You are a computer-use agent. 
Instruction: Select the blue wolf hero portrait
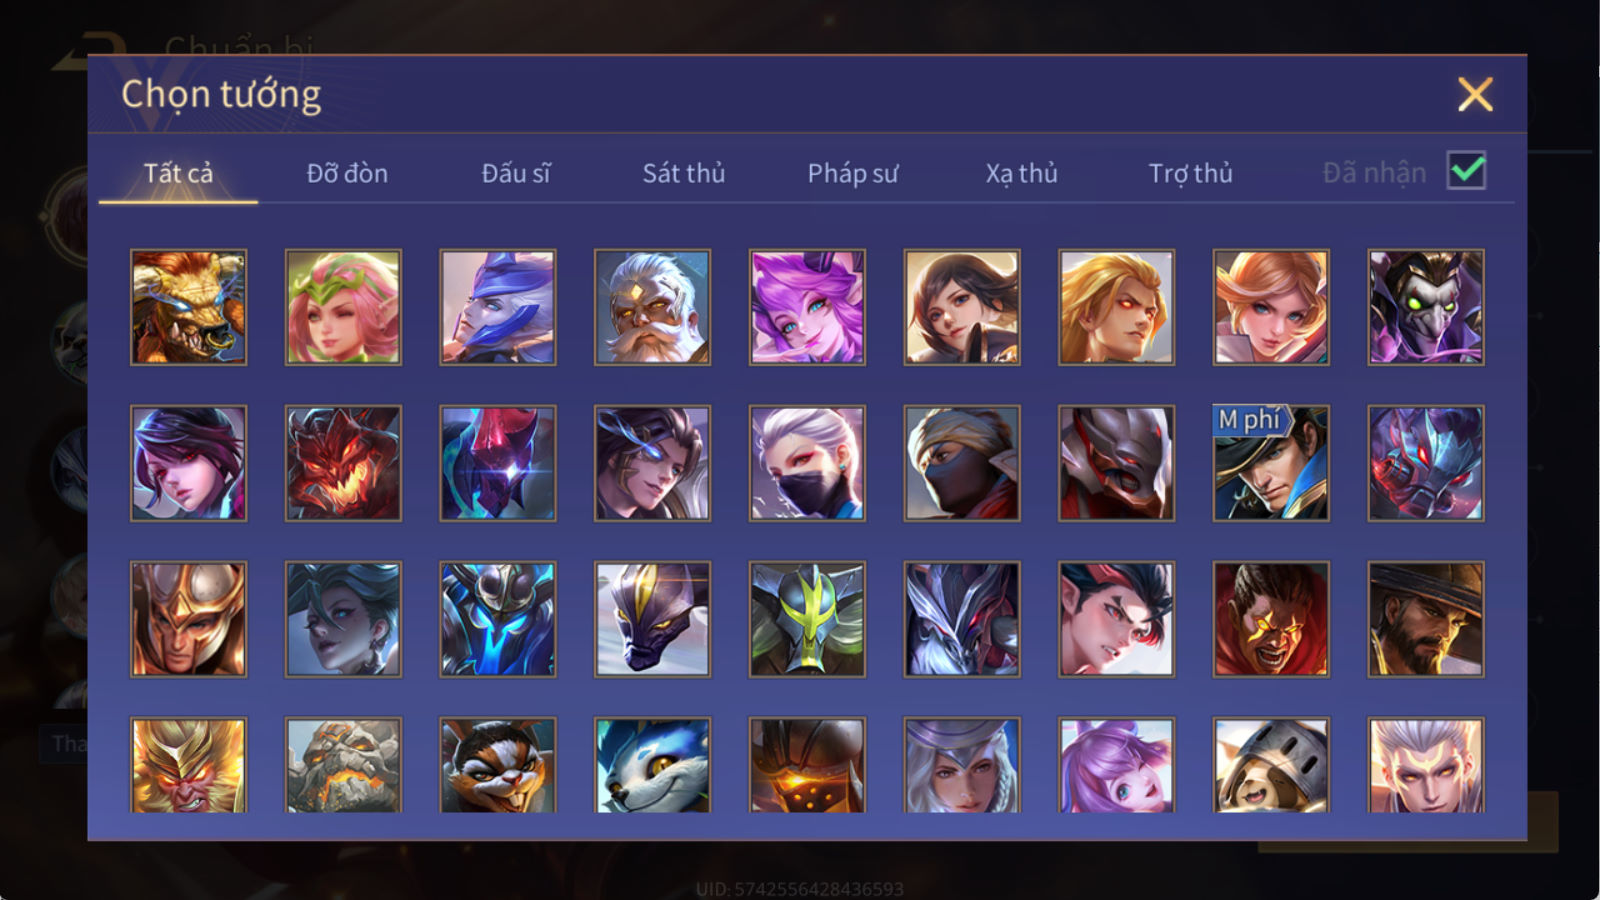point(652,765)
